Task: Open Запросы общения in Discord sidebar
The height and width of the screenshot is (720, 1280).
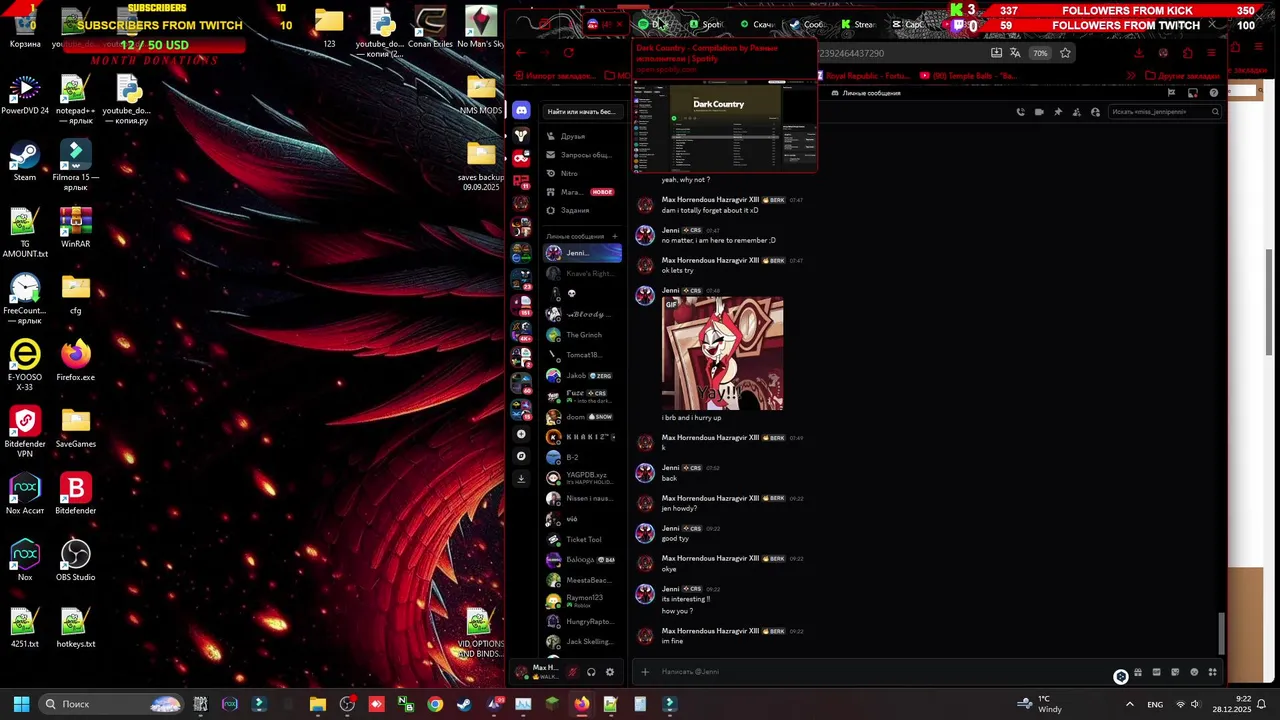Action: coord(582,155)
